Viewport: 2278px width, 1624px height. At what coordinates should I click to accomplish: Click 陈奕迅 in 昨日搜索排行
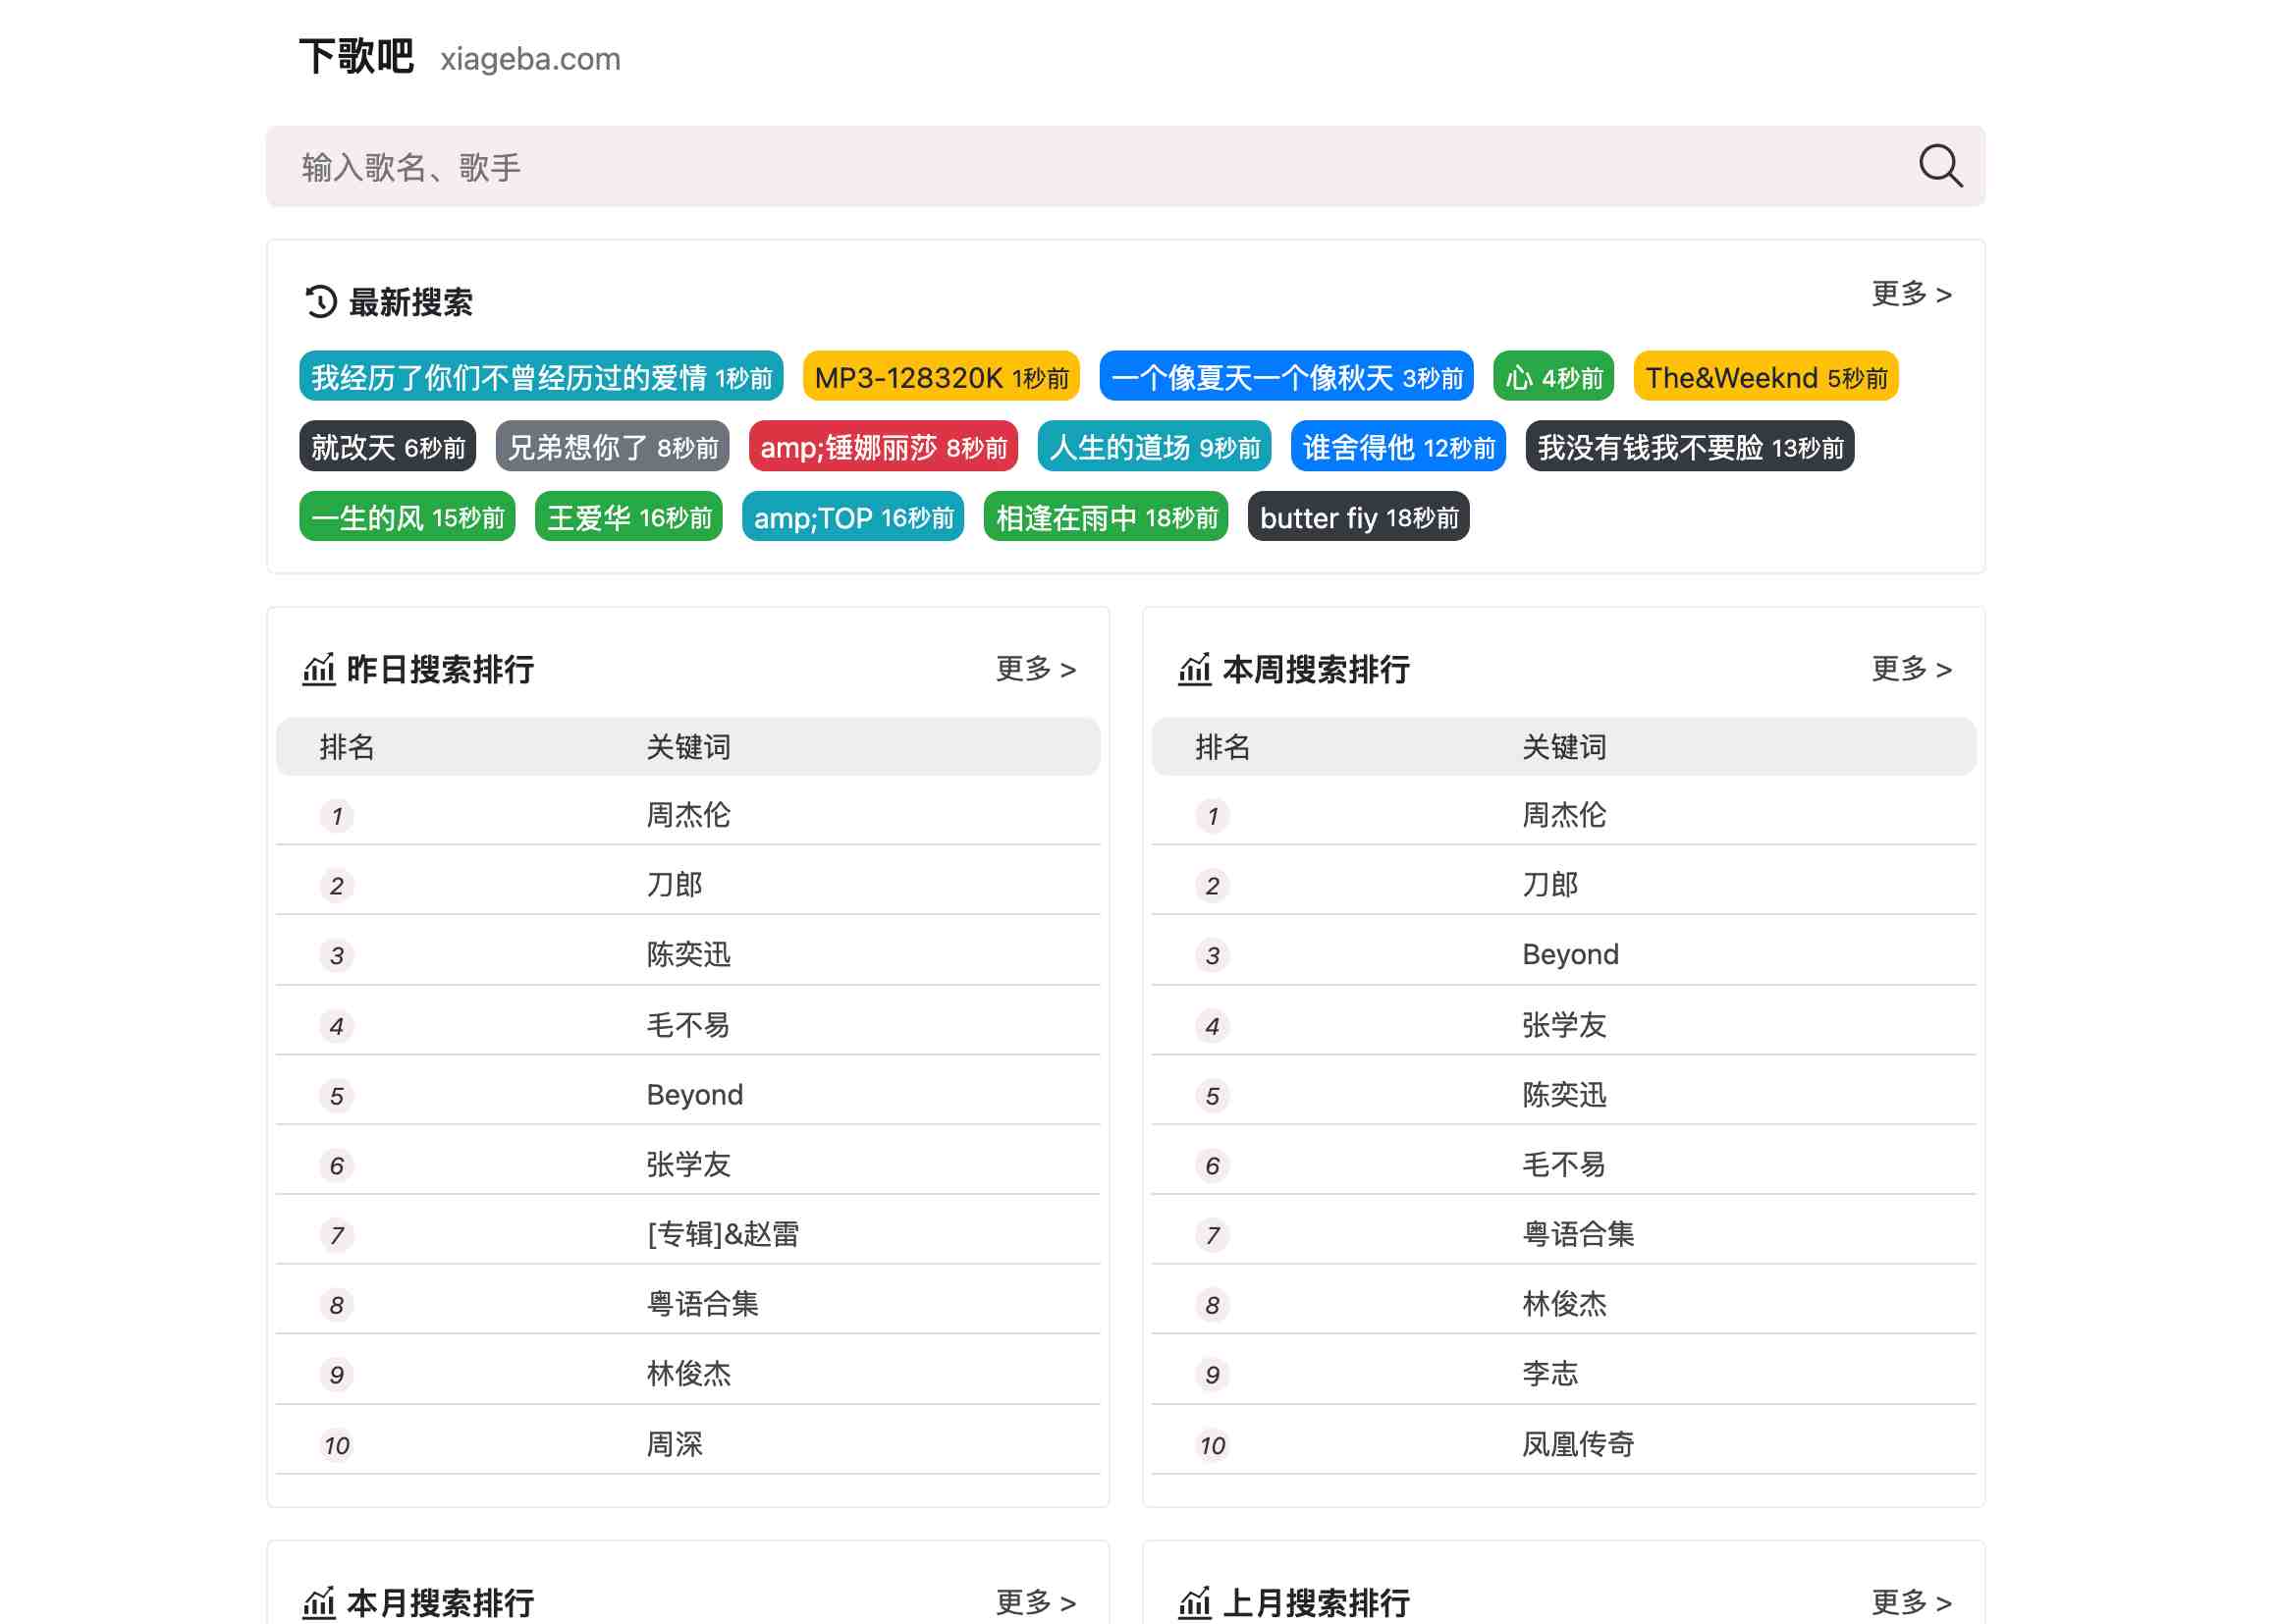(688, 954)
